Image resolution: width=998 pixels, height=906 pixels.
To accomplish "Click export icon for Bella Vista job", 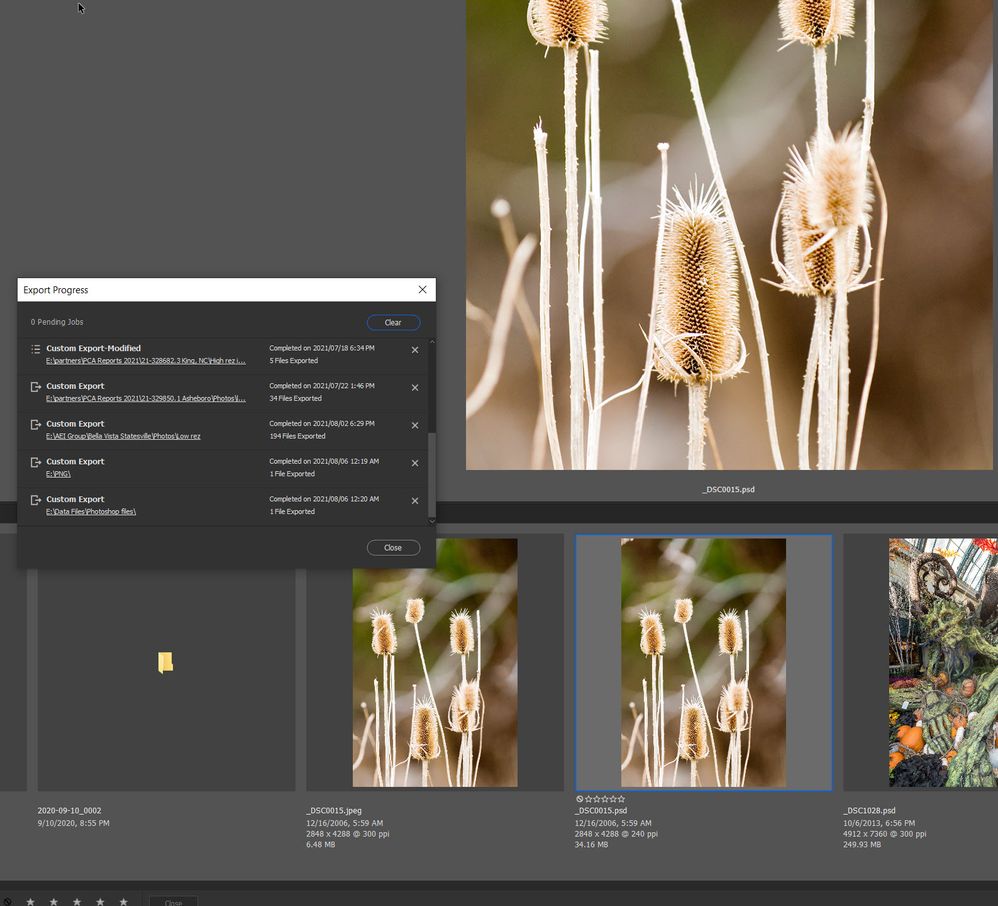I will tap(35, 425).
